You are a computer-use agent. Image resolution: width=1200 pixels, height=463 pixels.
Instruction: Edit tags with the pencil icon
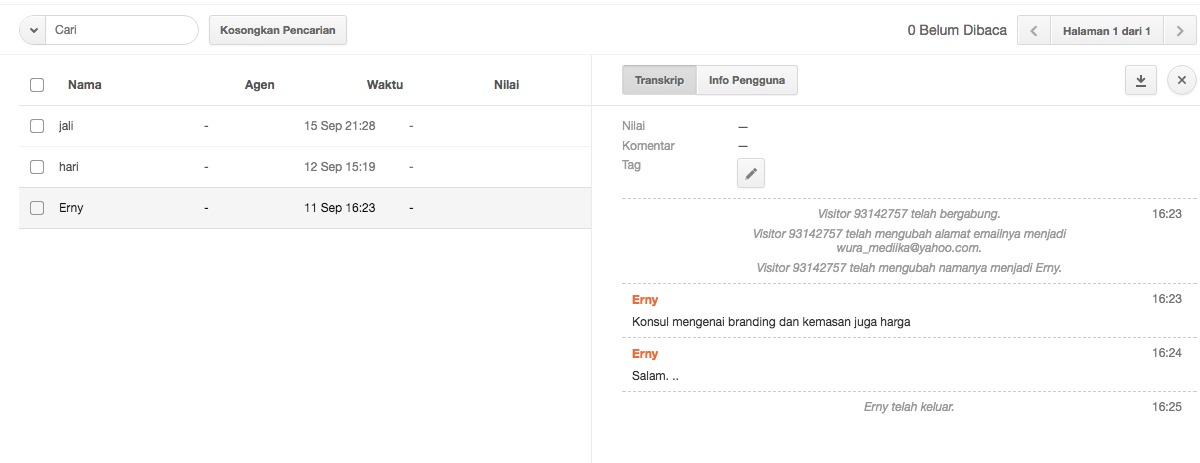point(751,173)
